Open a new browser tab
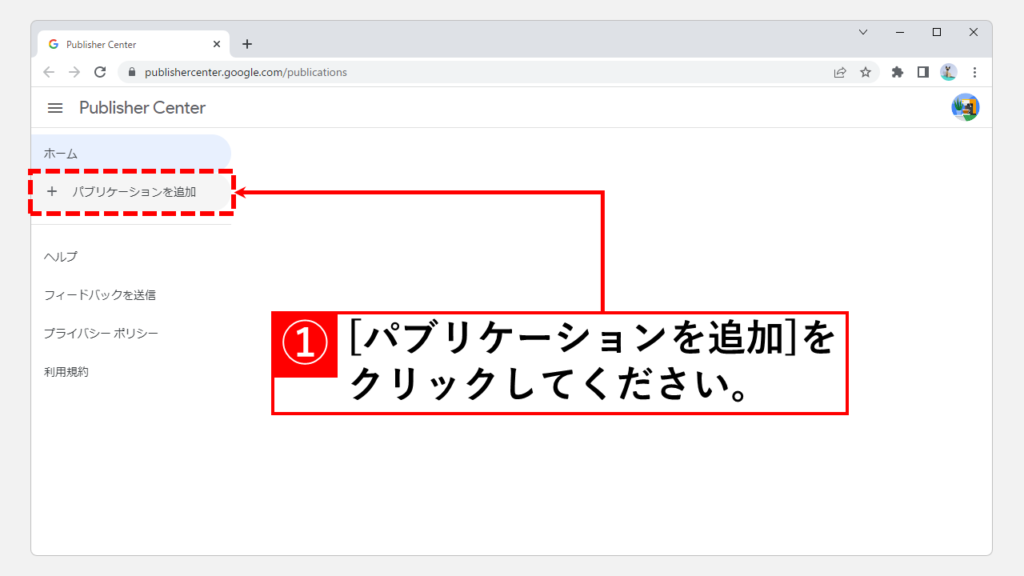1024x576 pixels. (247, 44)
